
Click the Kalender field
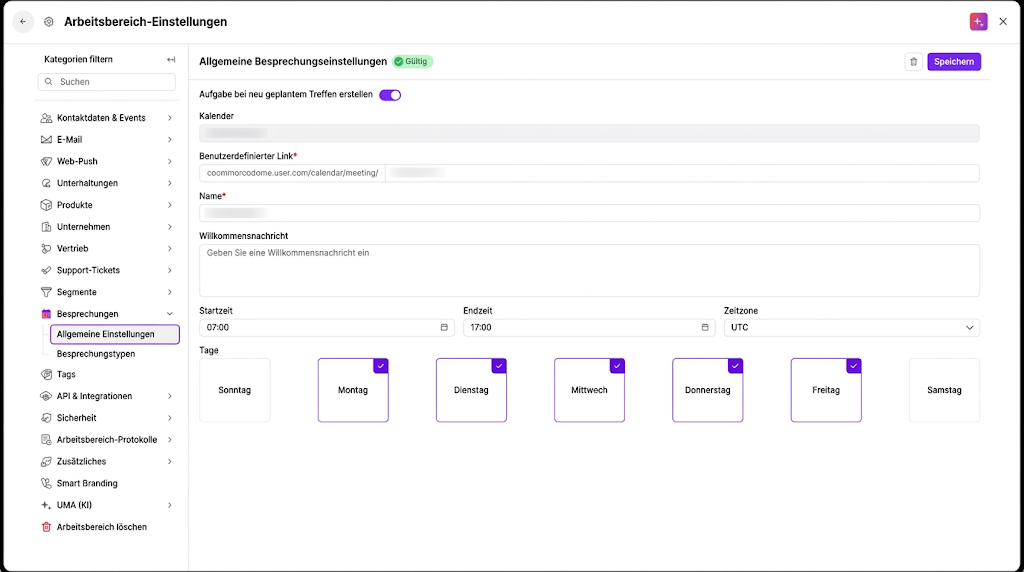point(589,133)
